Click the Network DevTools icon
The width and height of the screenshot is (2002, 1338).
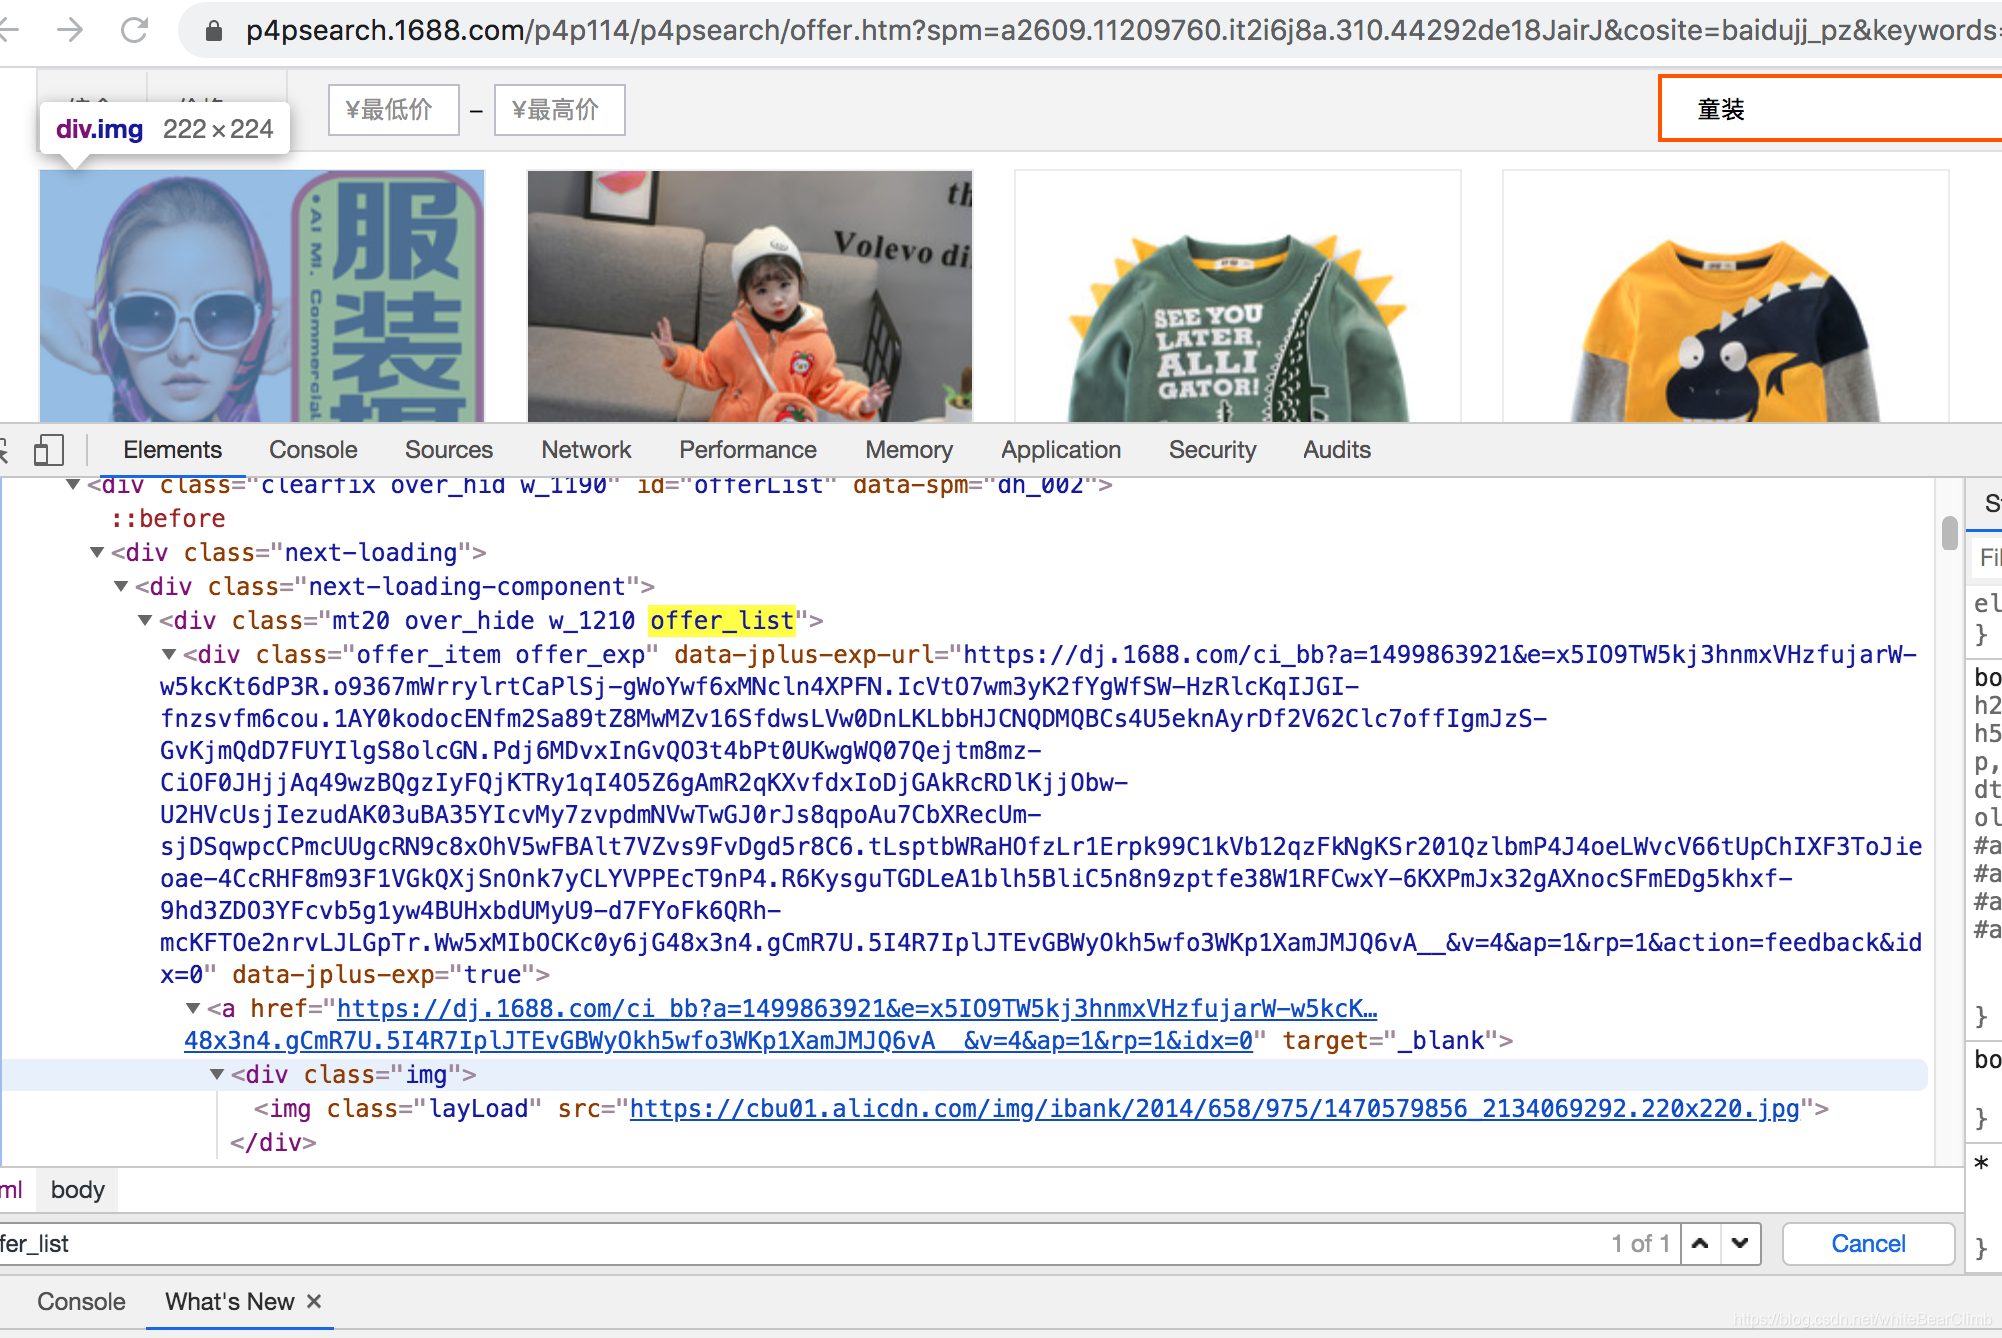585,448
